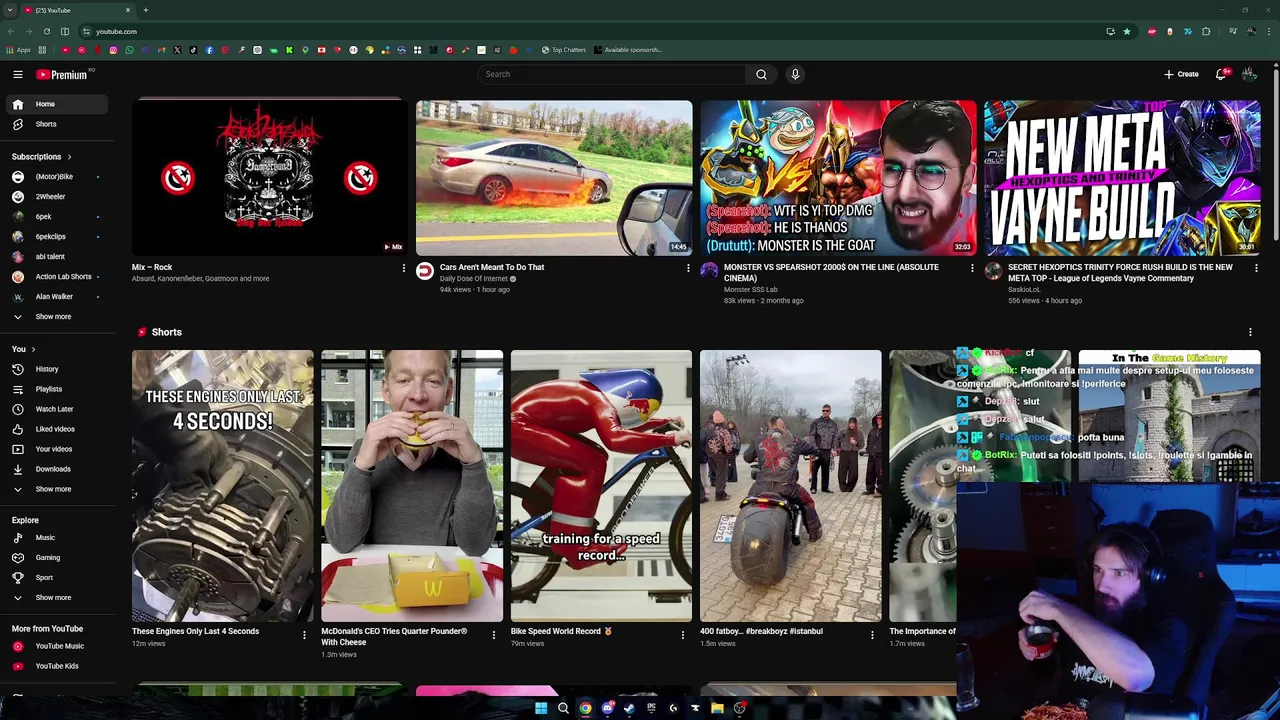Open Daily Dose Of Internet channel avatar
The image size is (1280, 720).
(425, 271)
